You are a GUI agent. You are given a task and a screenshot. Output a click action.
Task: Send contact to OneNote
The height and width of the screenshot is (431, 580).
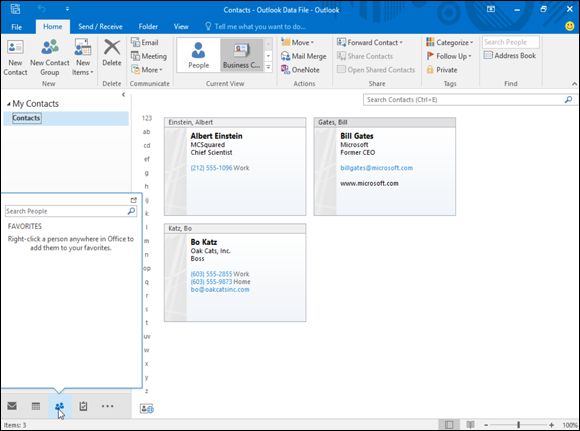[300, 70]
